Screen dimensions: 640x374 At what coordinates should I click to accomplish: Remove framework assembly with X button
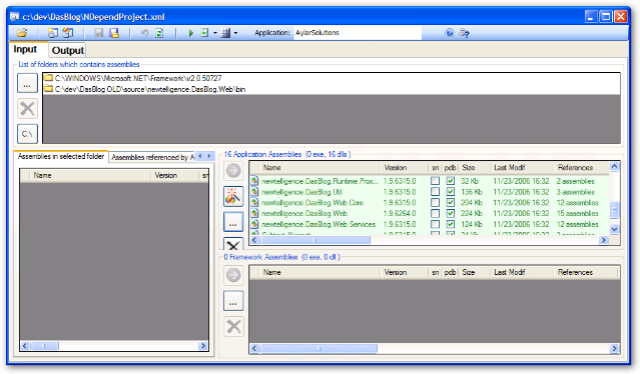click(x=233, y=327)
